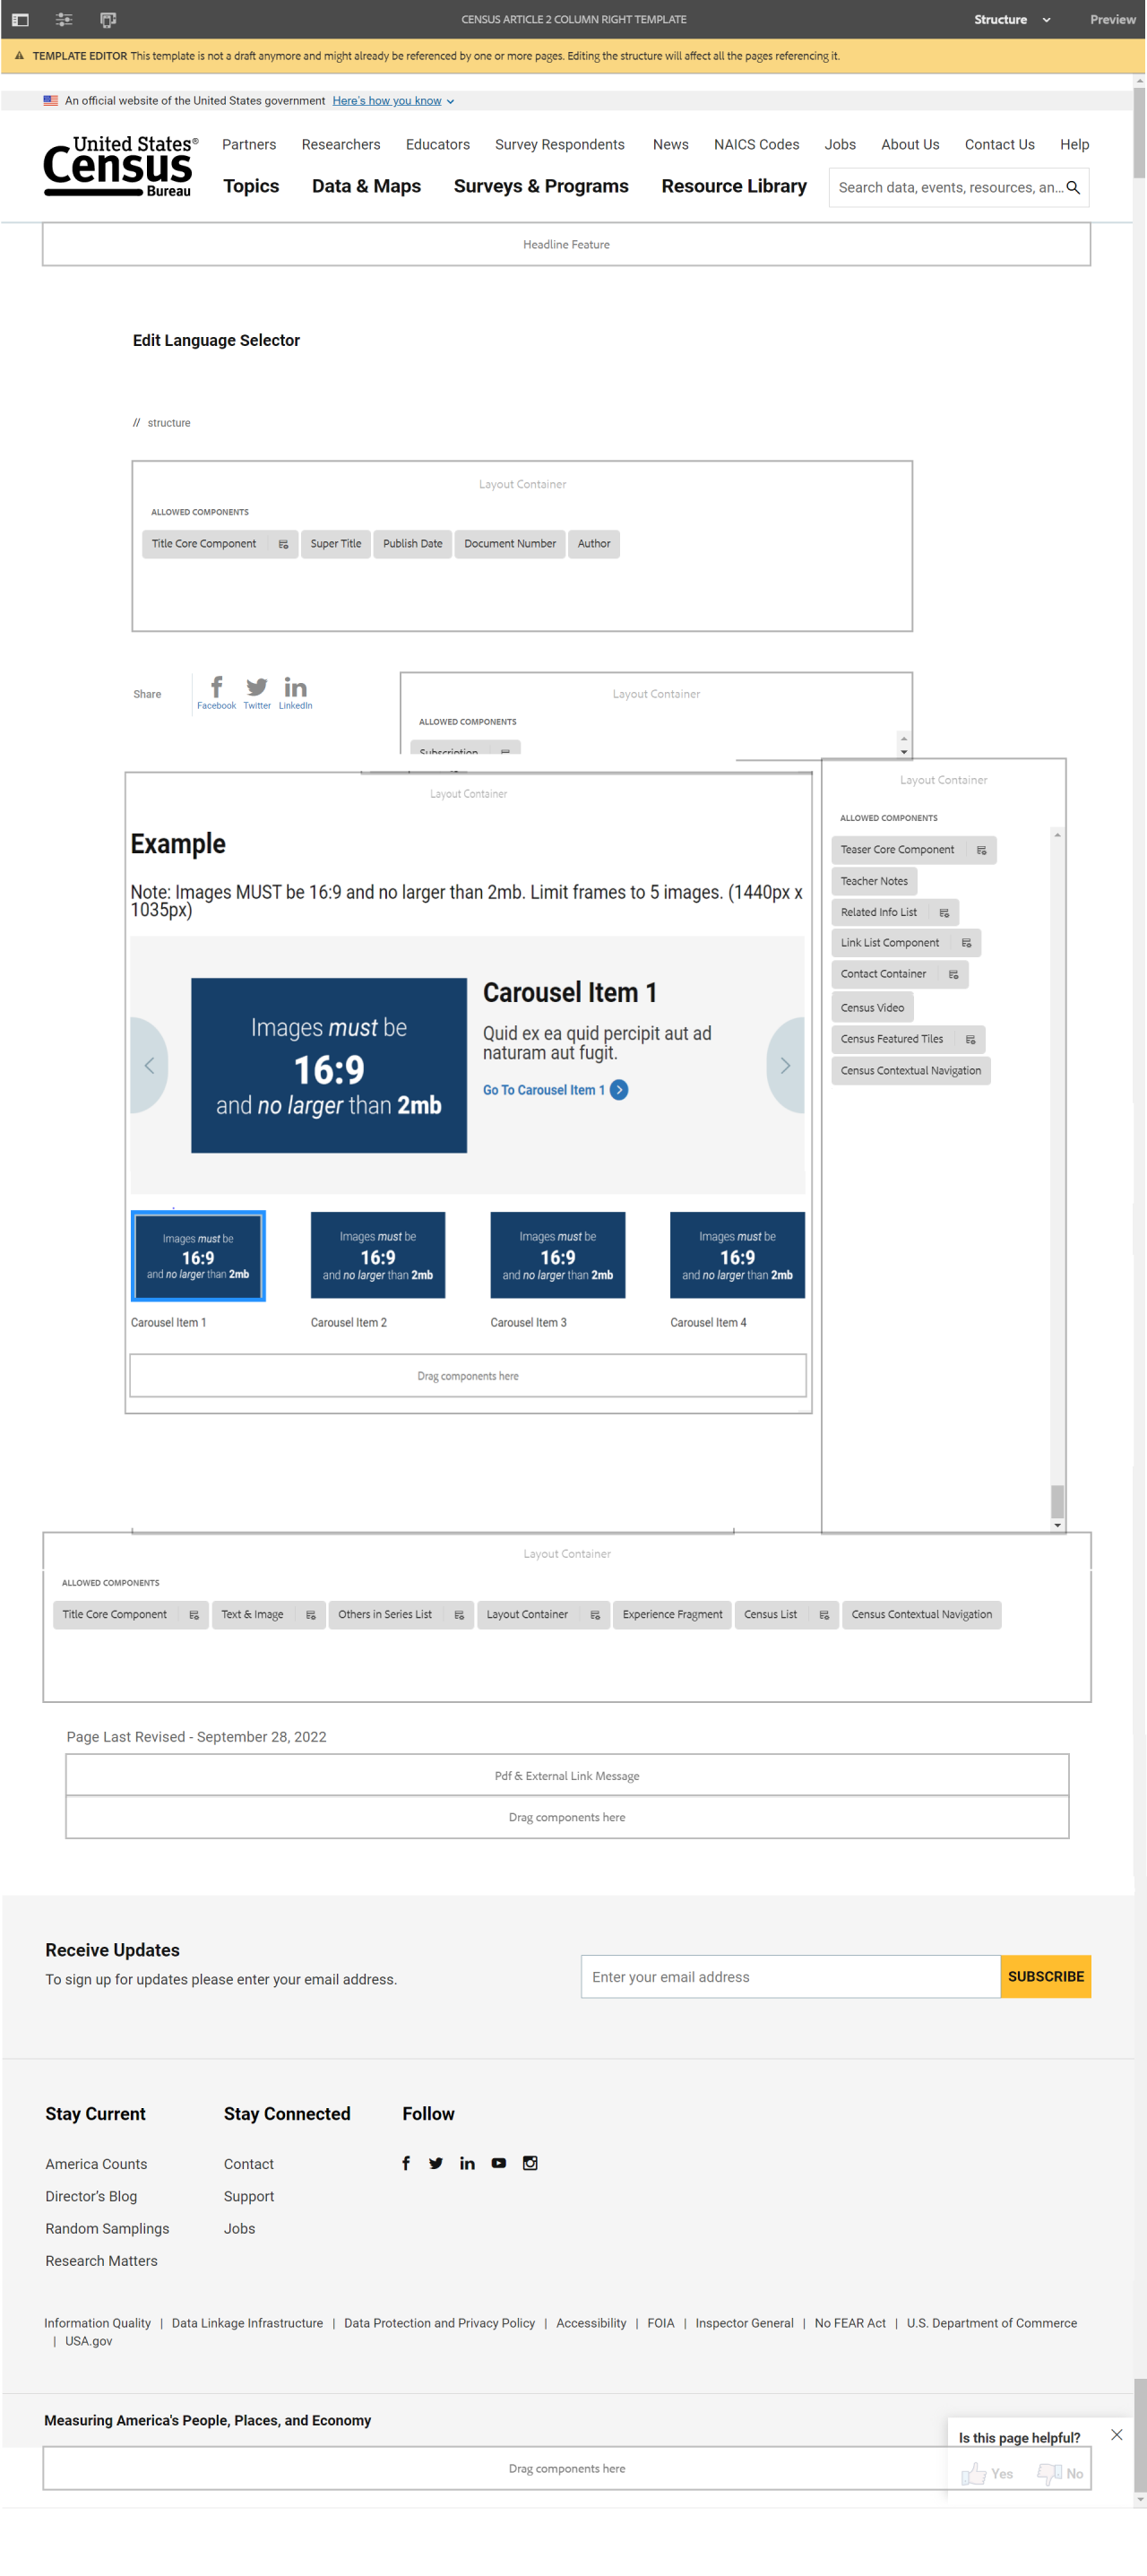Click the SUBSCRIBE button
The width and height of the screenshot is (1147, 2576).
tap(1045, 1977)
